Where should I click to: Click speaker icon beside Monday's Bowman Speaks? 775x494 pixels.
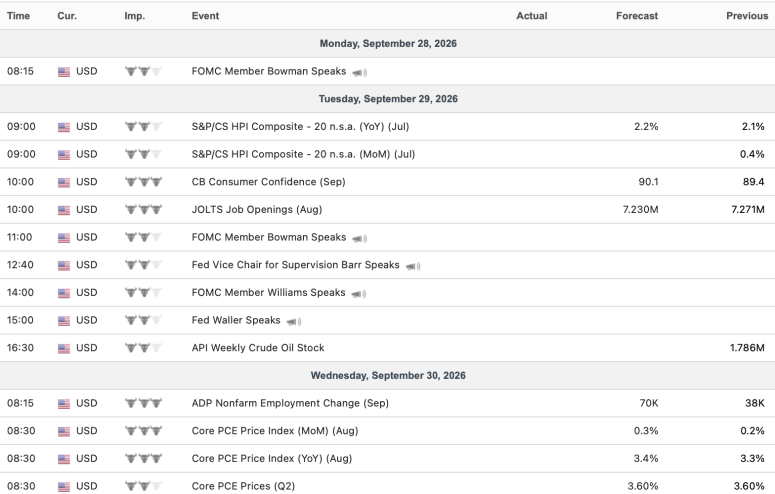click(x=359, y=73)
